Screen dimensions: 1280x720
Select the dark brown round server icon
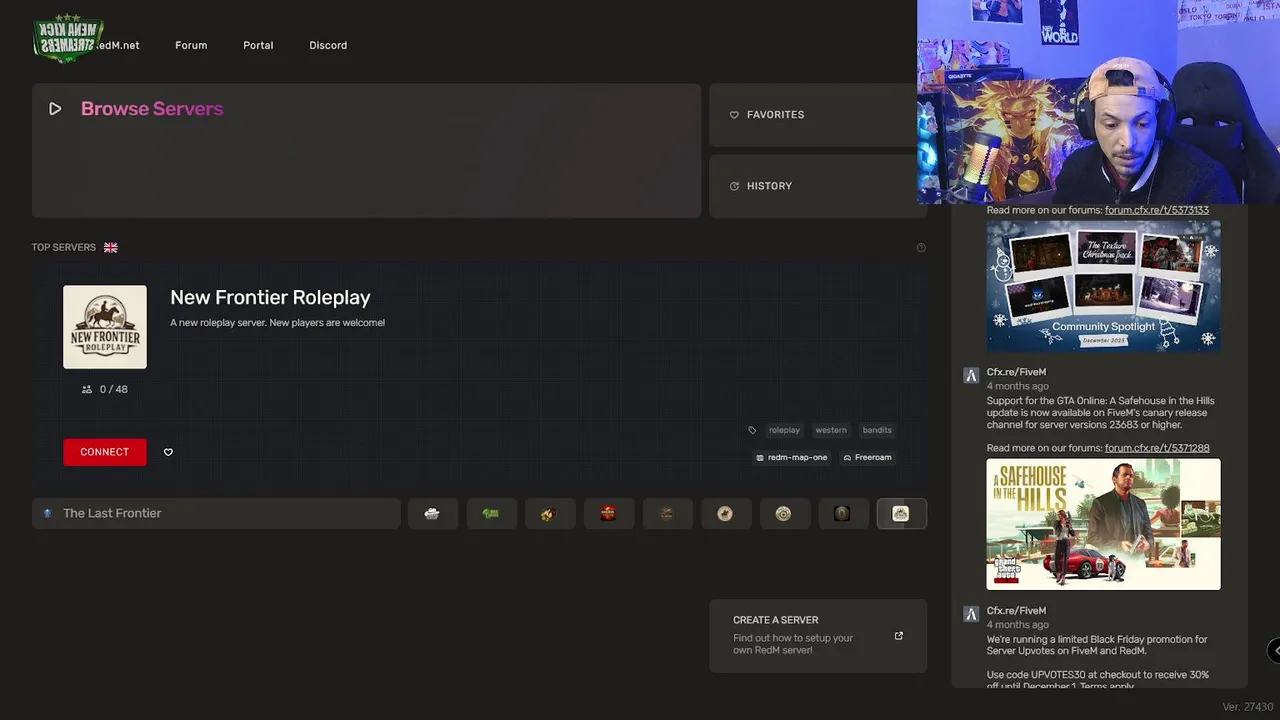pos(667,513)
